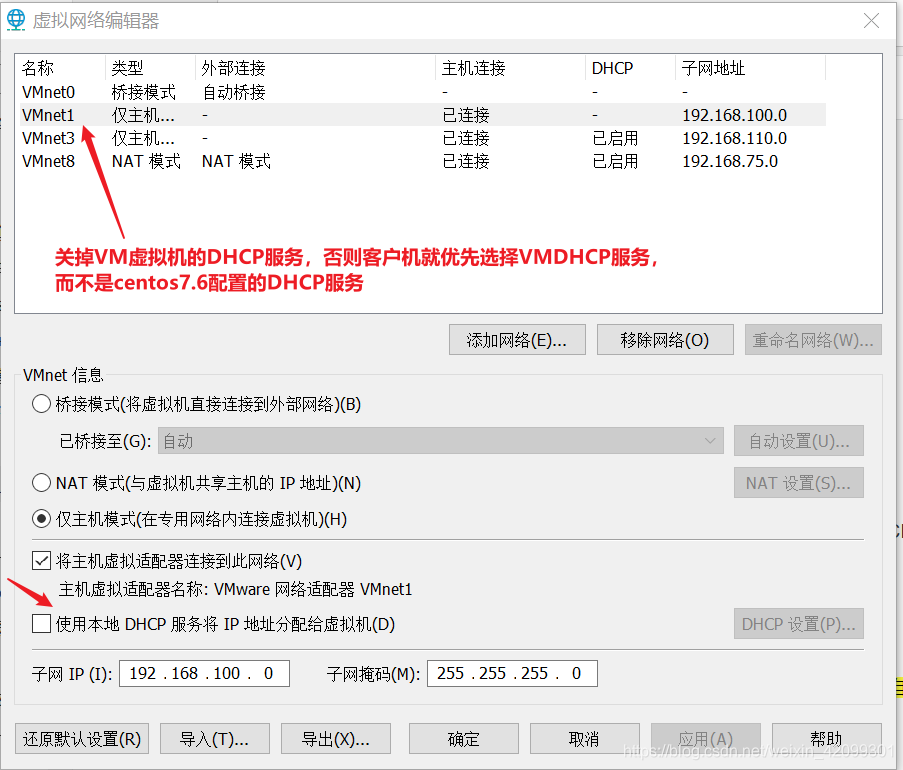Click the DHCP column header
903x770 pixels.
tap(631, 68)
